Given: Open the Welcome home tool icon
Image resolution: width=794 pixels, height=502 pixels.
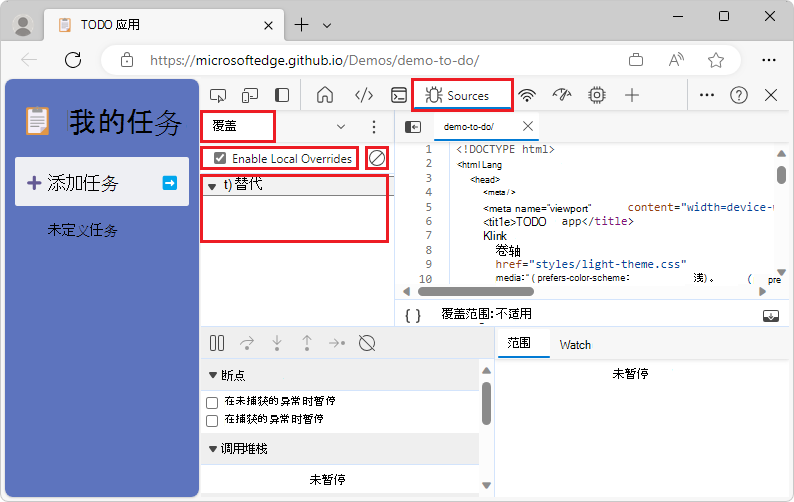Looking at the screenshot, I should click(325, 95).
